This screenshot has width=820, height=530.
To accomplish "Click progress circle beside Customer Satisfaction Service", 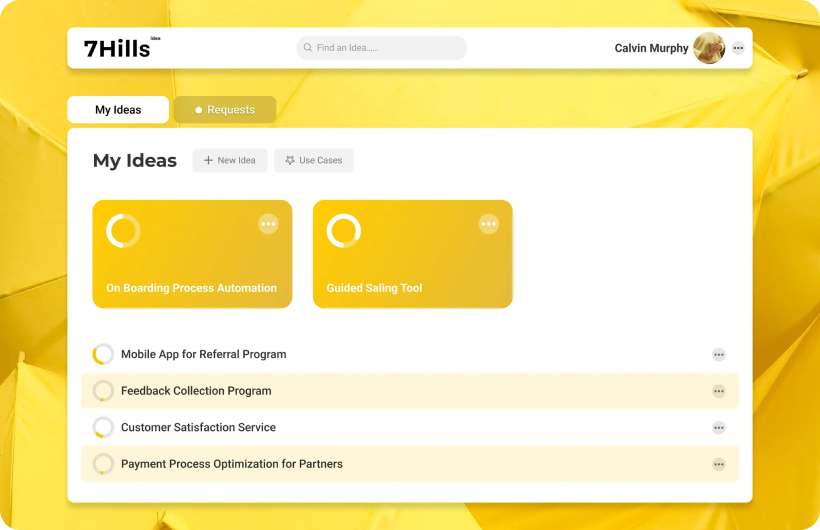I will tap(103, 427).
